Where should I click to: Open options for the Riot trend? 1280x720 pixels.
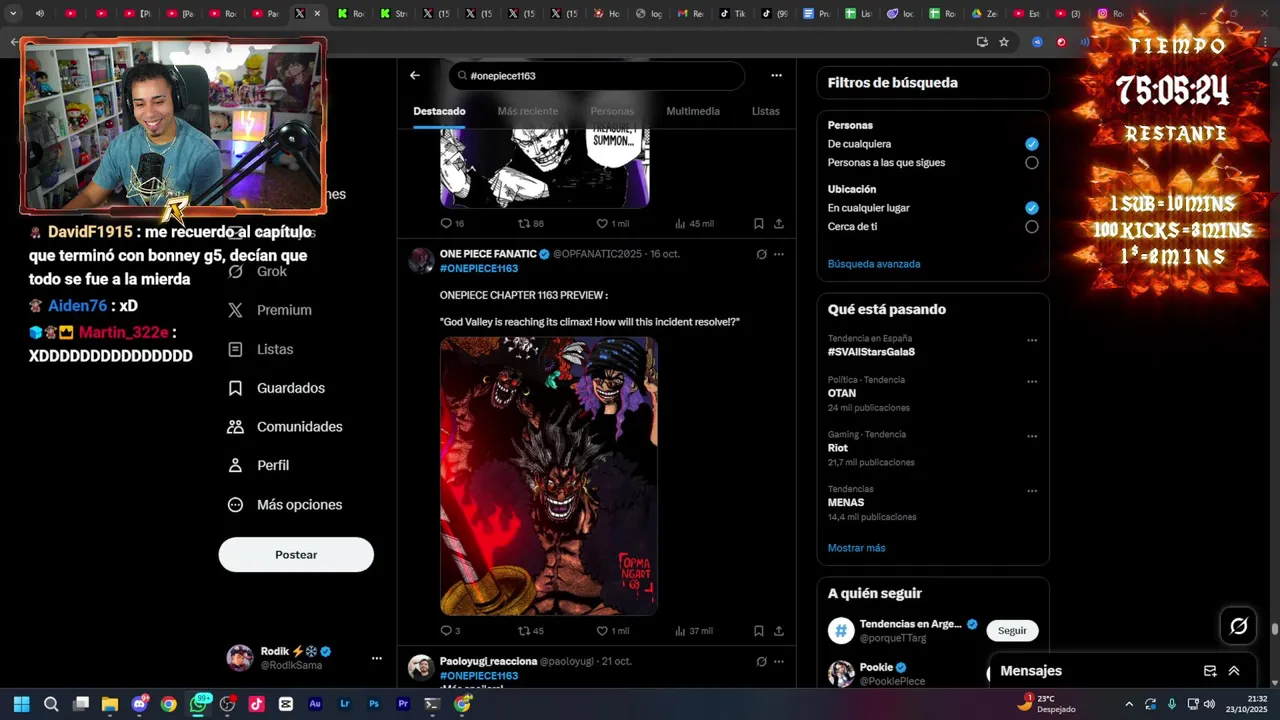pos(1032,436)
